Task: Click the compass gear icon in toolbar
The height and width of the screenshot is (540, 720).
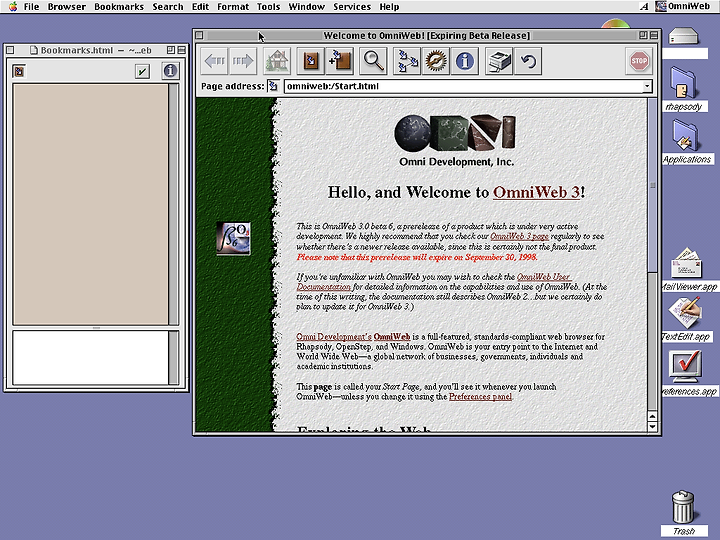Action: (x=436, y=61)
